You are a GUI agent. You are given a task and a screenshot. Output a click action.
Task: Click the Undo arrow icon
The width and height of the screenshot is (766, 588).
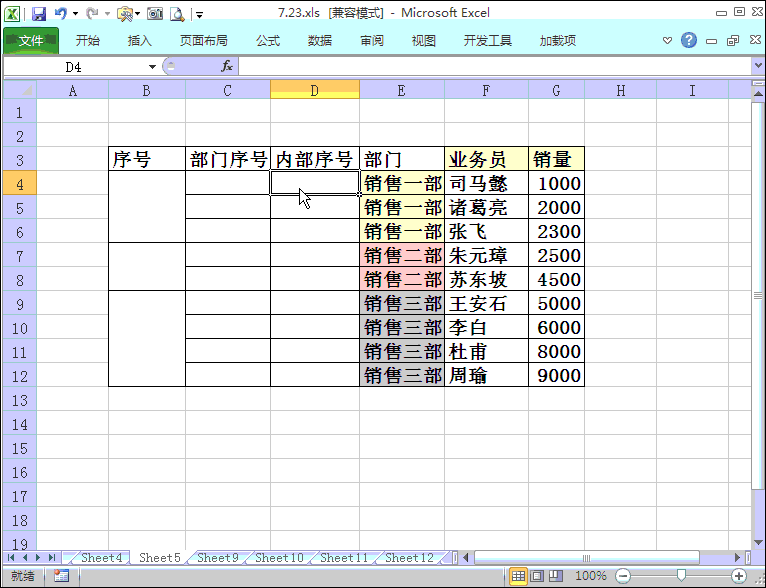(61, 14)
